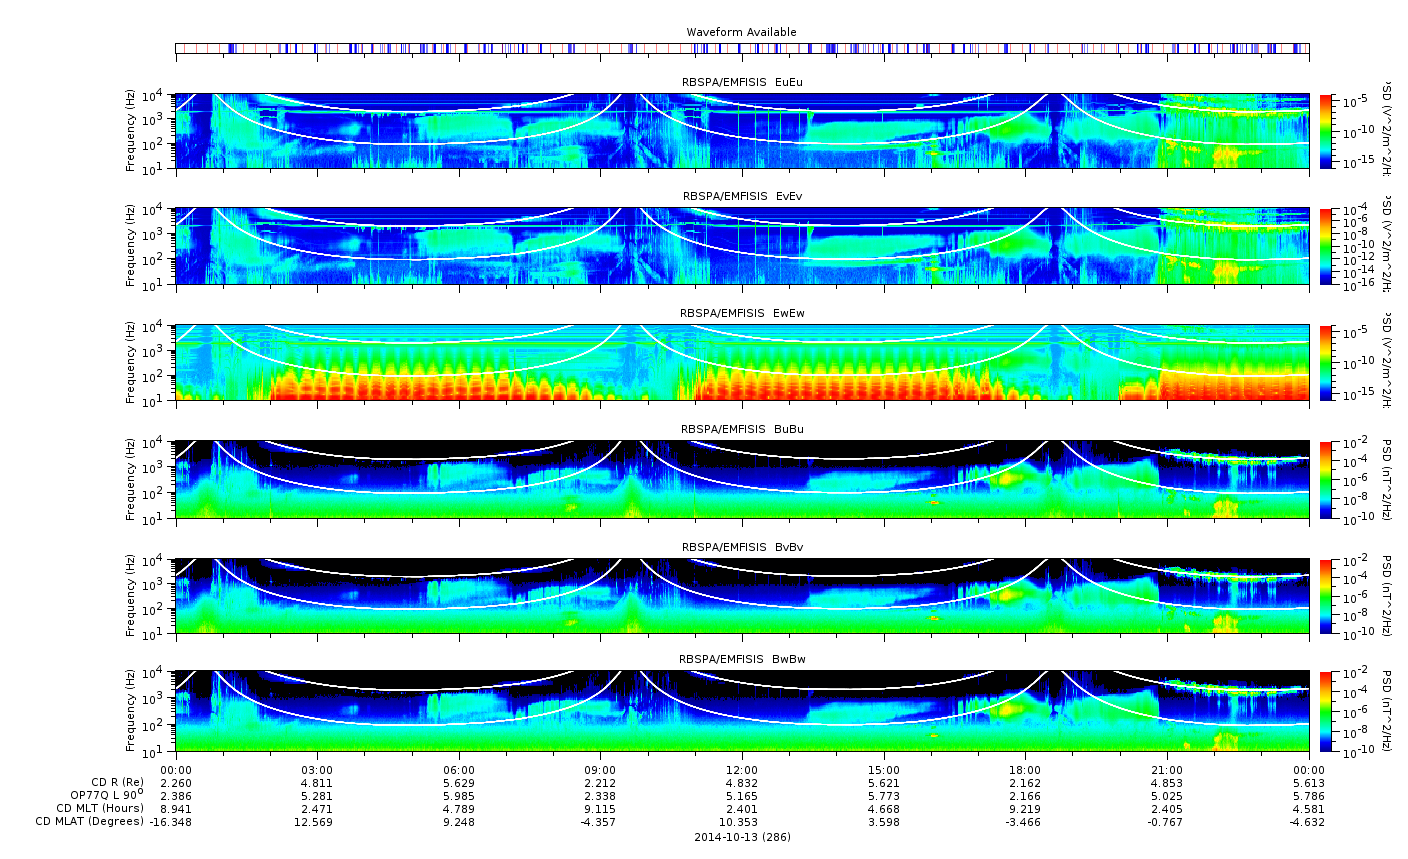Image resolution: width=1408 pixels, height=859 pixels.
Task: Click the 12:00 time axis label
Action: coord(742,768)
